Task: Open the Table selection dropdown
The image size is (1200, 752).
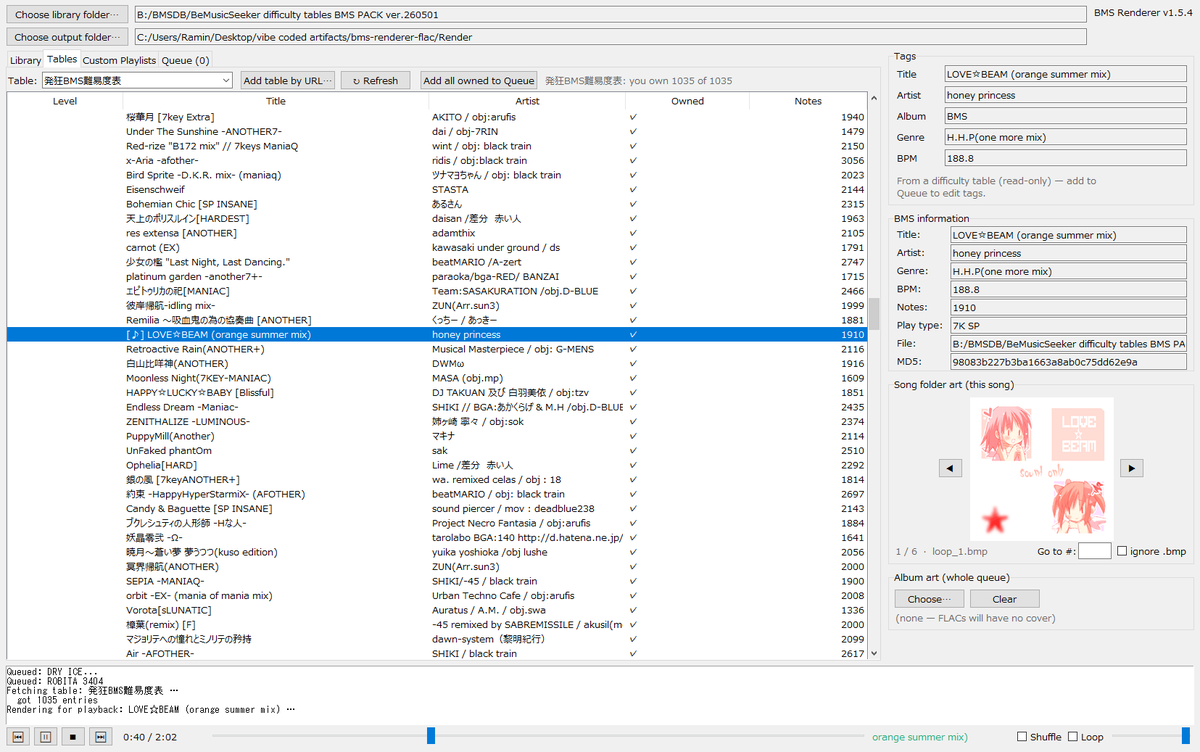Action: (137, 80)
